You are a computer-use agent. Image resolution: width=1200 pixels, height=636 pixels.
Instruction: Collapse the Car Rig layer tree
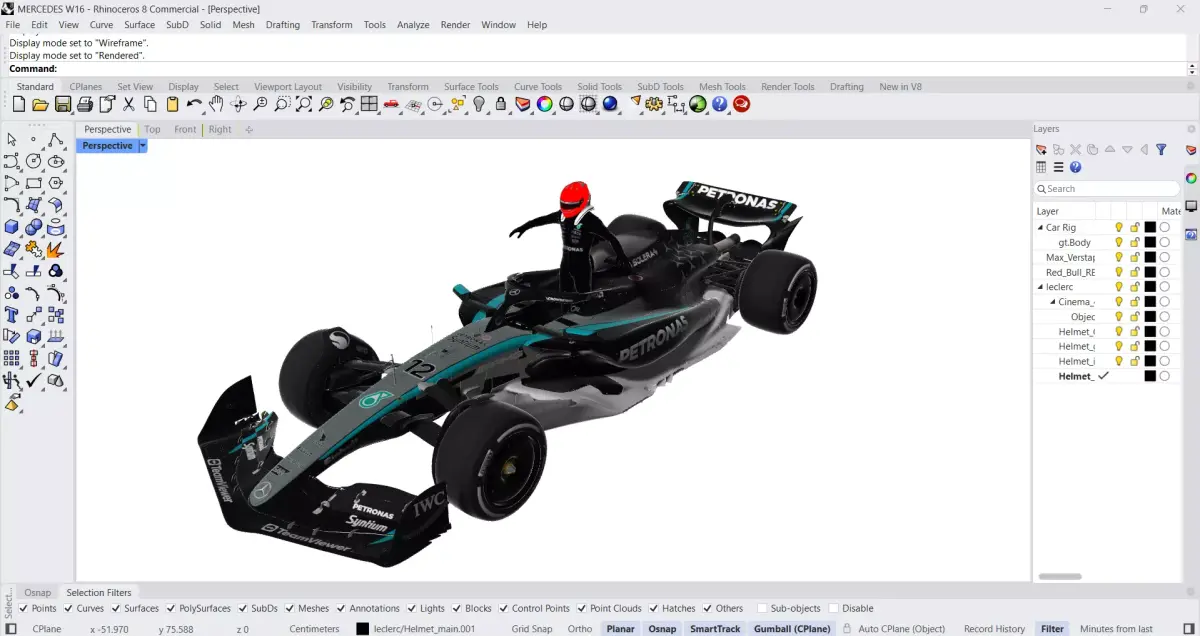click(1040, 227)
